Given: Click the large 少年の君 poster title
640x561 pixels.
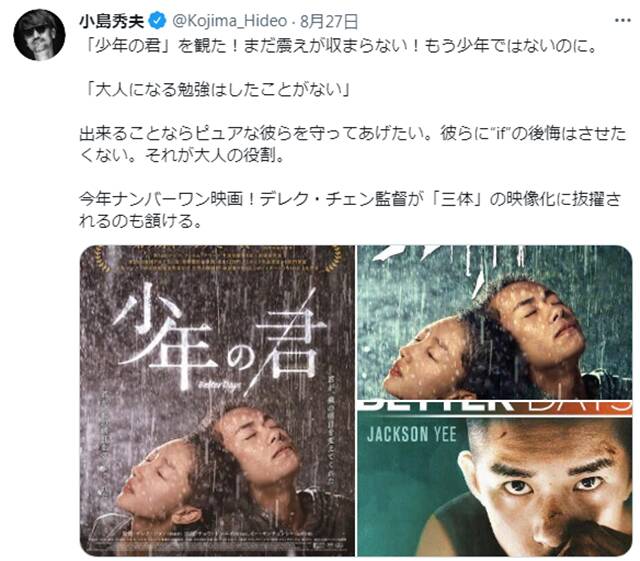Looking at the screenshot, I should pos(219,336).
